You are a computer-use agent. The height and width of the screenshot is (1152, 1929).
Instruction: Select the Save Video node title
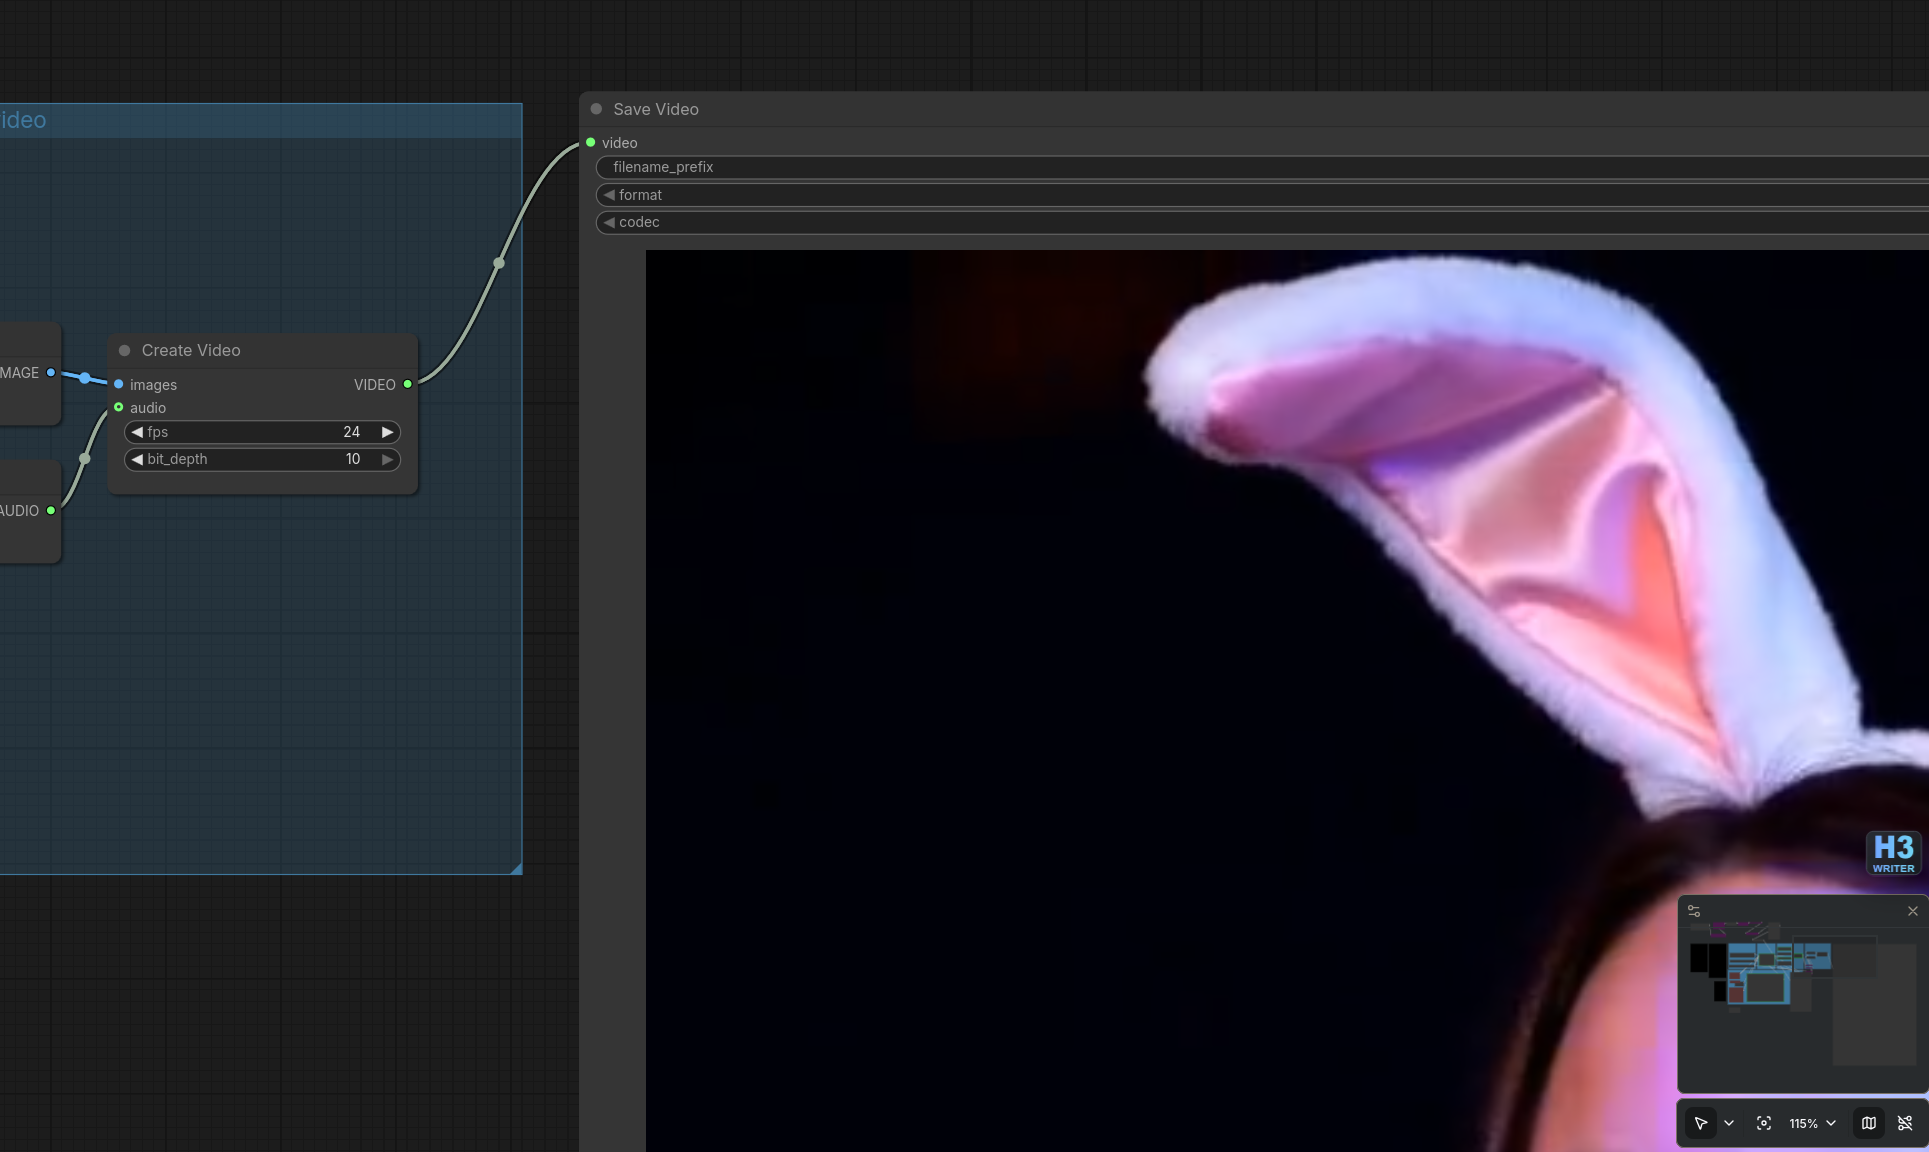656,109
